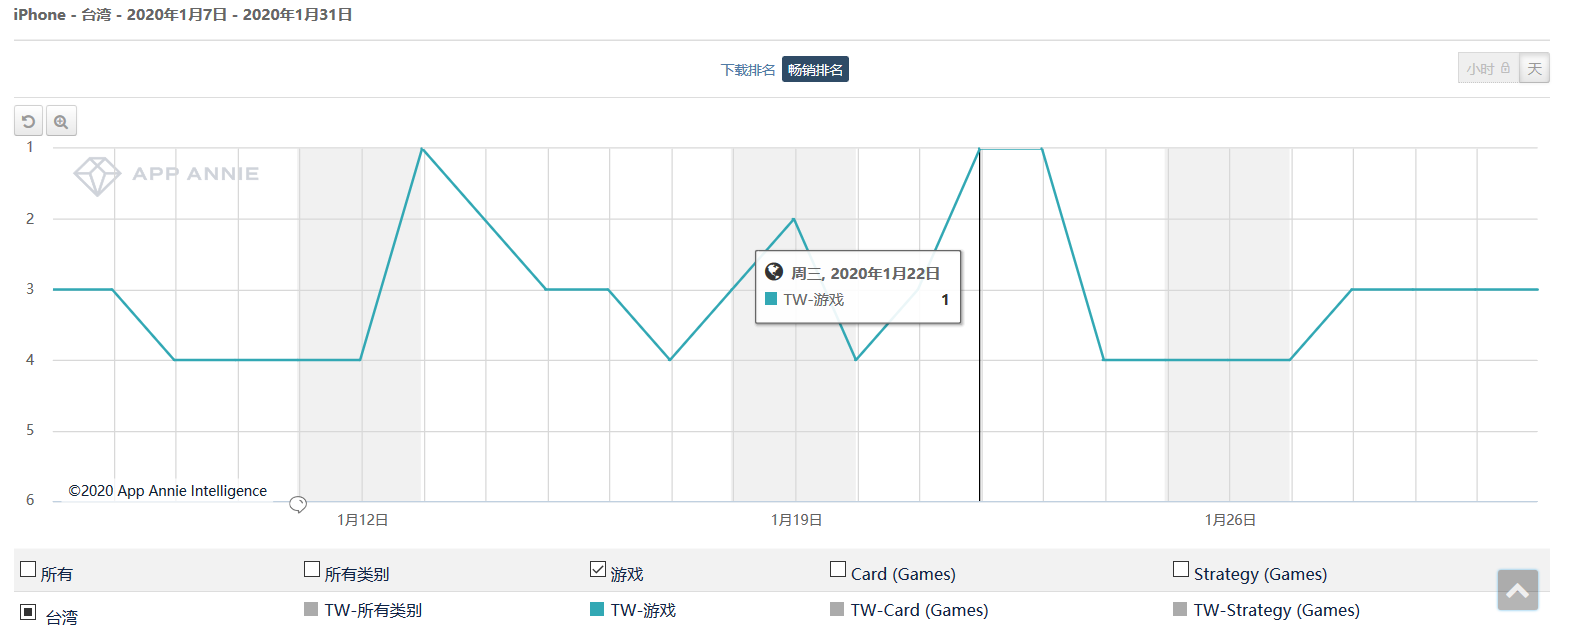
Task: Click the App Annie diamond logo
Action: point(97,175)
